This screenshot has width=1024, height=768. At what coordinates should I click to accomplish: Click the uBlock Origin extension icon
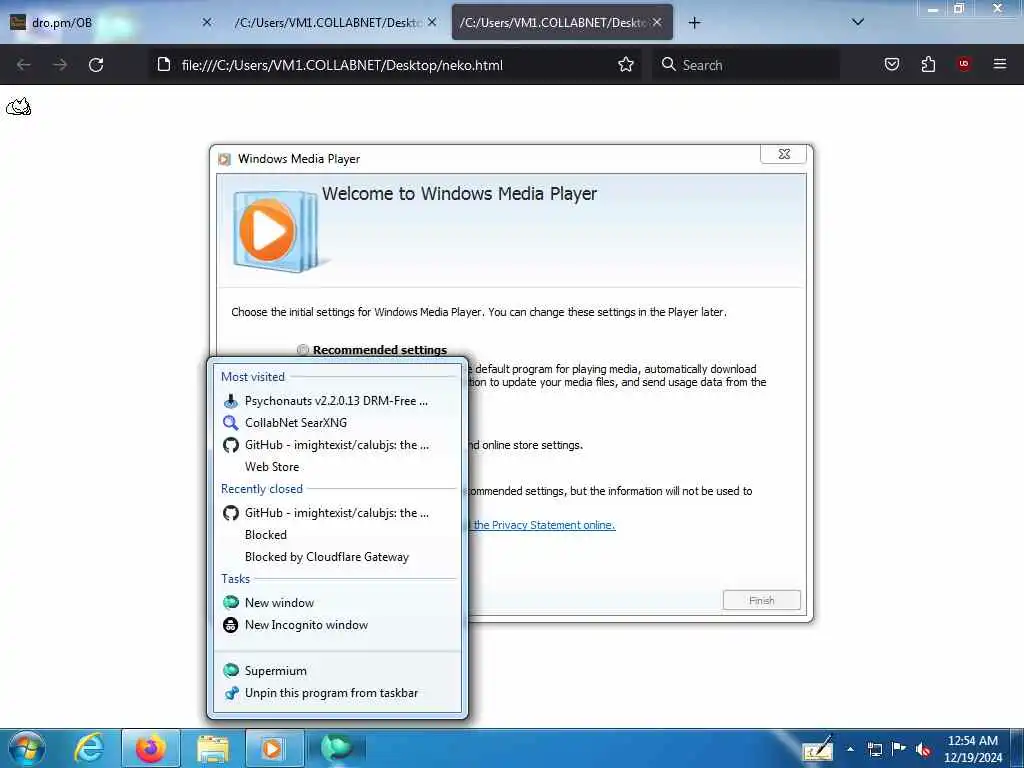pos(963,64)
